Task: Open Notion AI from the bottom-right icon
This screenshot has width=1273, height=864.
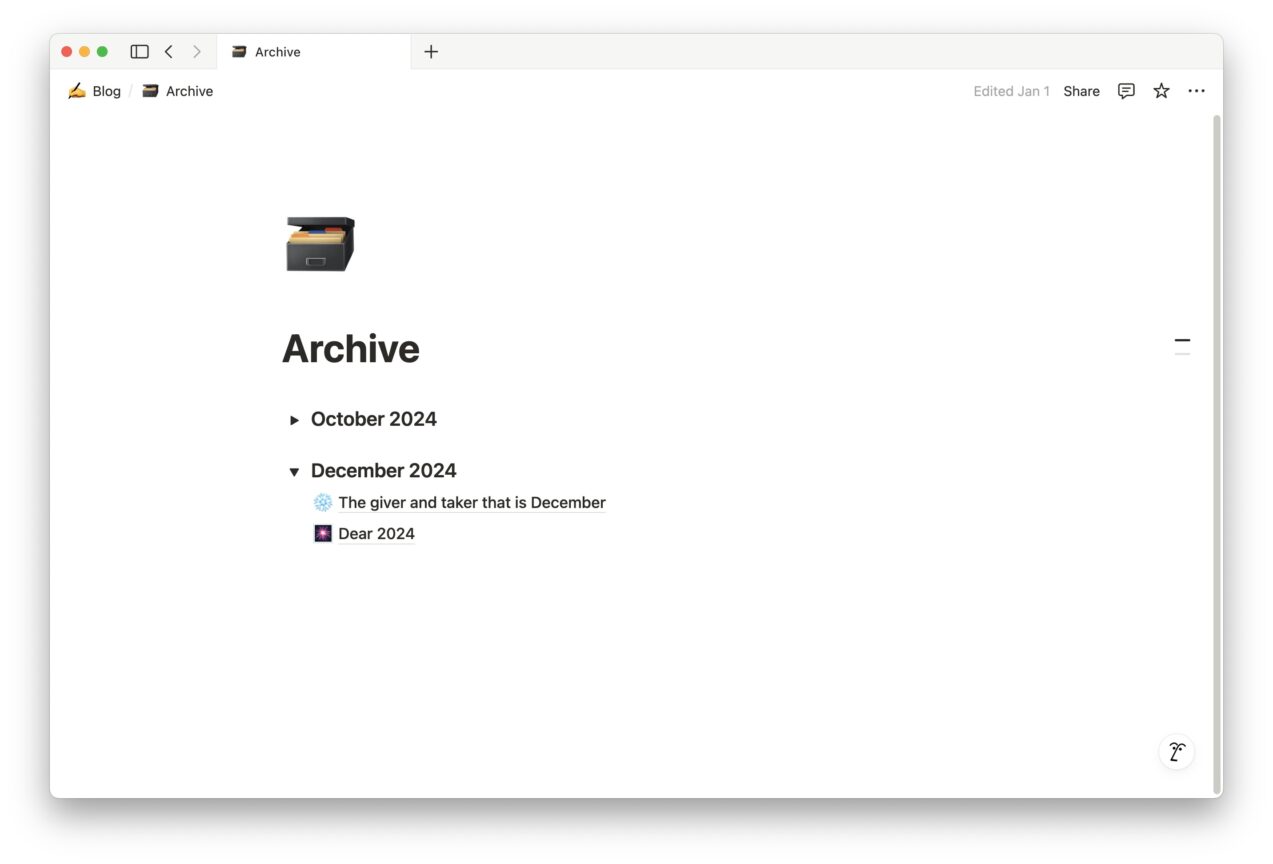Action: pyautogui.click(x=1176, y=751)
